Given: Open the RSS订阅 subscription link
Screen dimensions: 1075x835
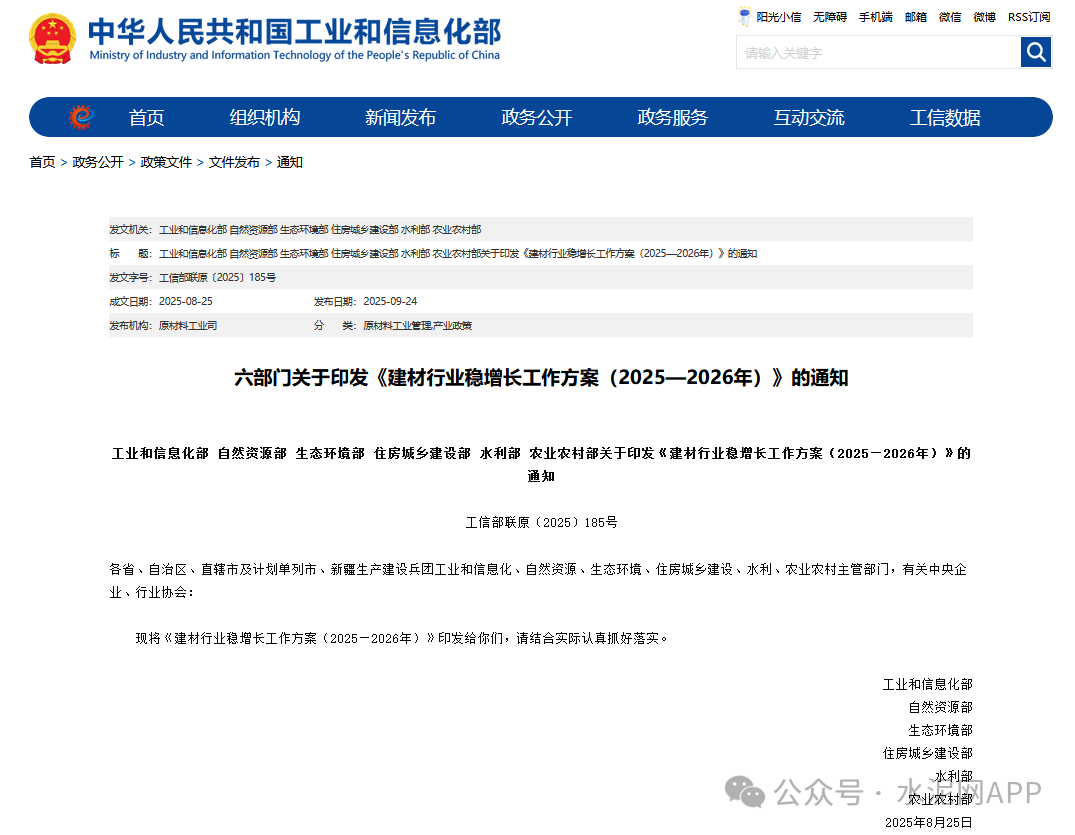Looking at the screenshot, I should click(x=1028, y=17).
